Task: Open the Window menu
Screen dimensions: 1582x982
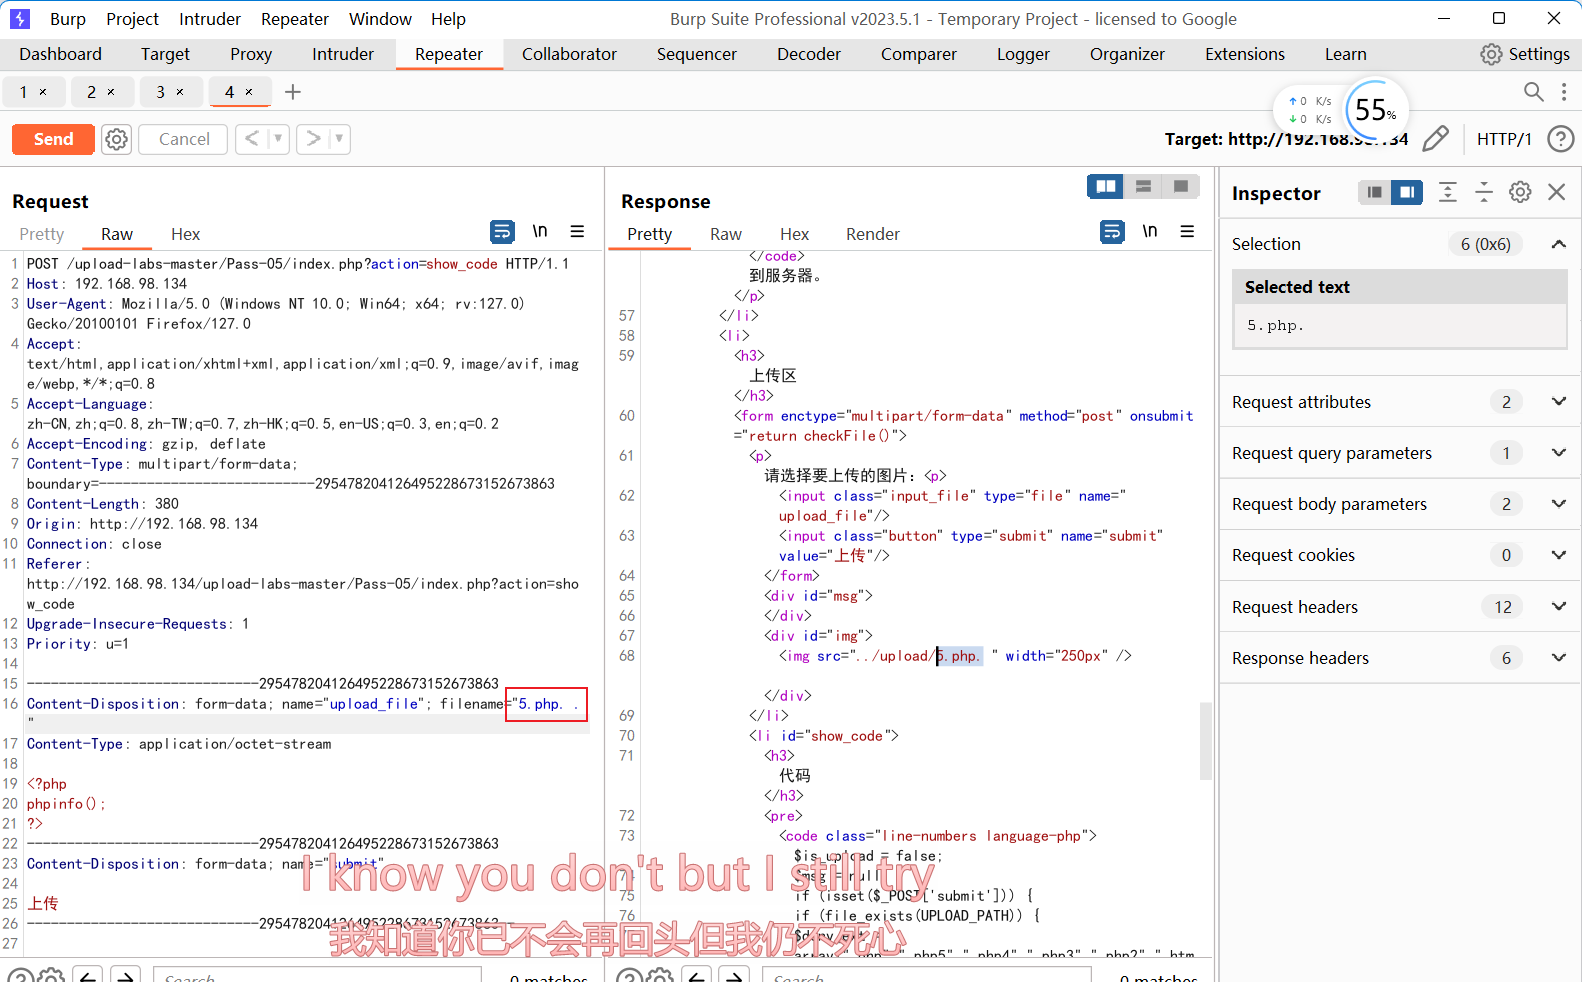Action: point(380,19)
